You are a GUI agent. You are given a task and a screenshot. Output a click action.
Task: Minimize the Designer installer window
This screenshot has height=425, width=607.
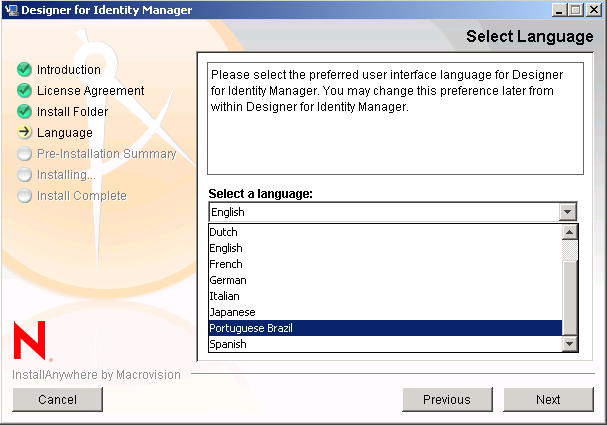click(x=559, y=10)
